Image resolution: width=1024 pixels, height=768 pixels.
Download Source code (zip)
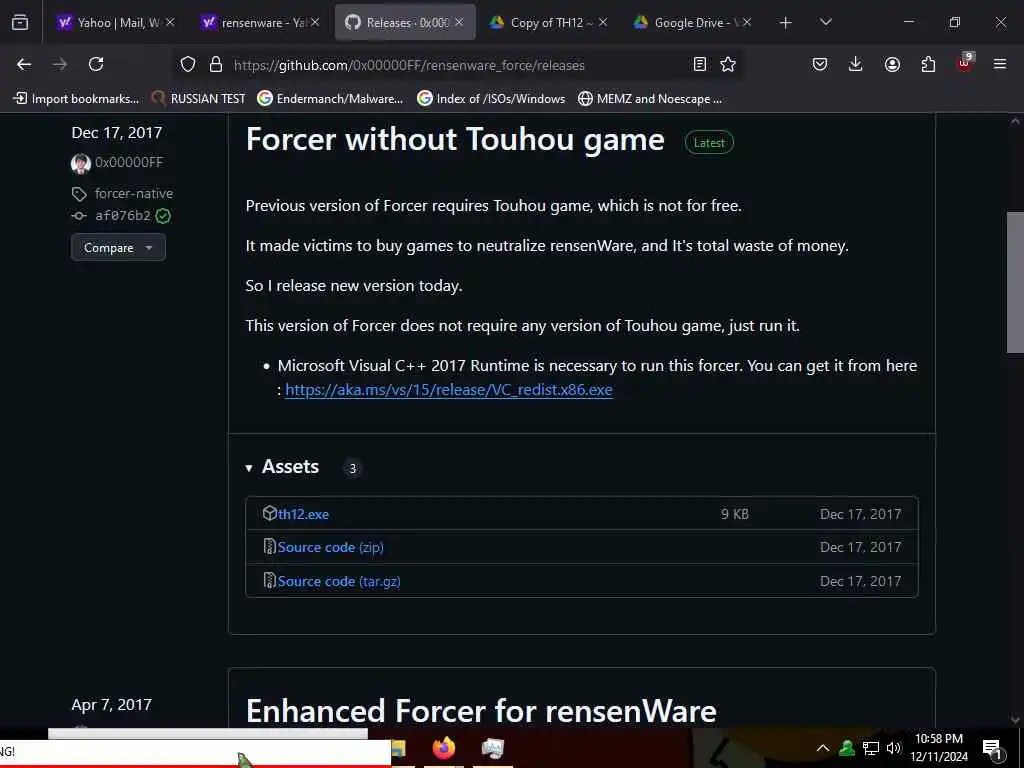tap(330, 547)
